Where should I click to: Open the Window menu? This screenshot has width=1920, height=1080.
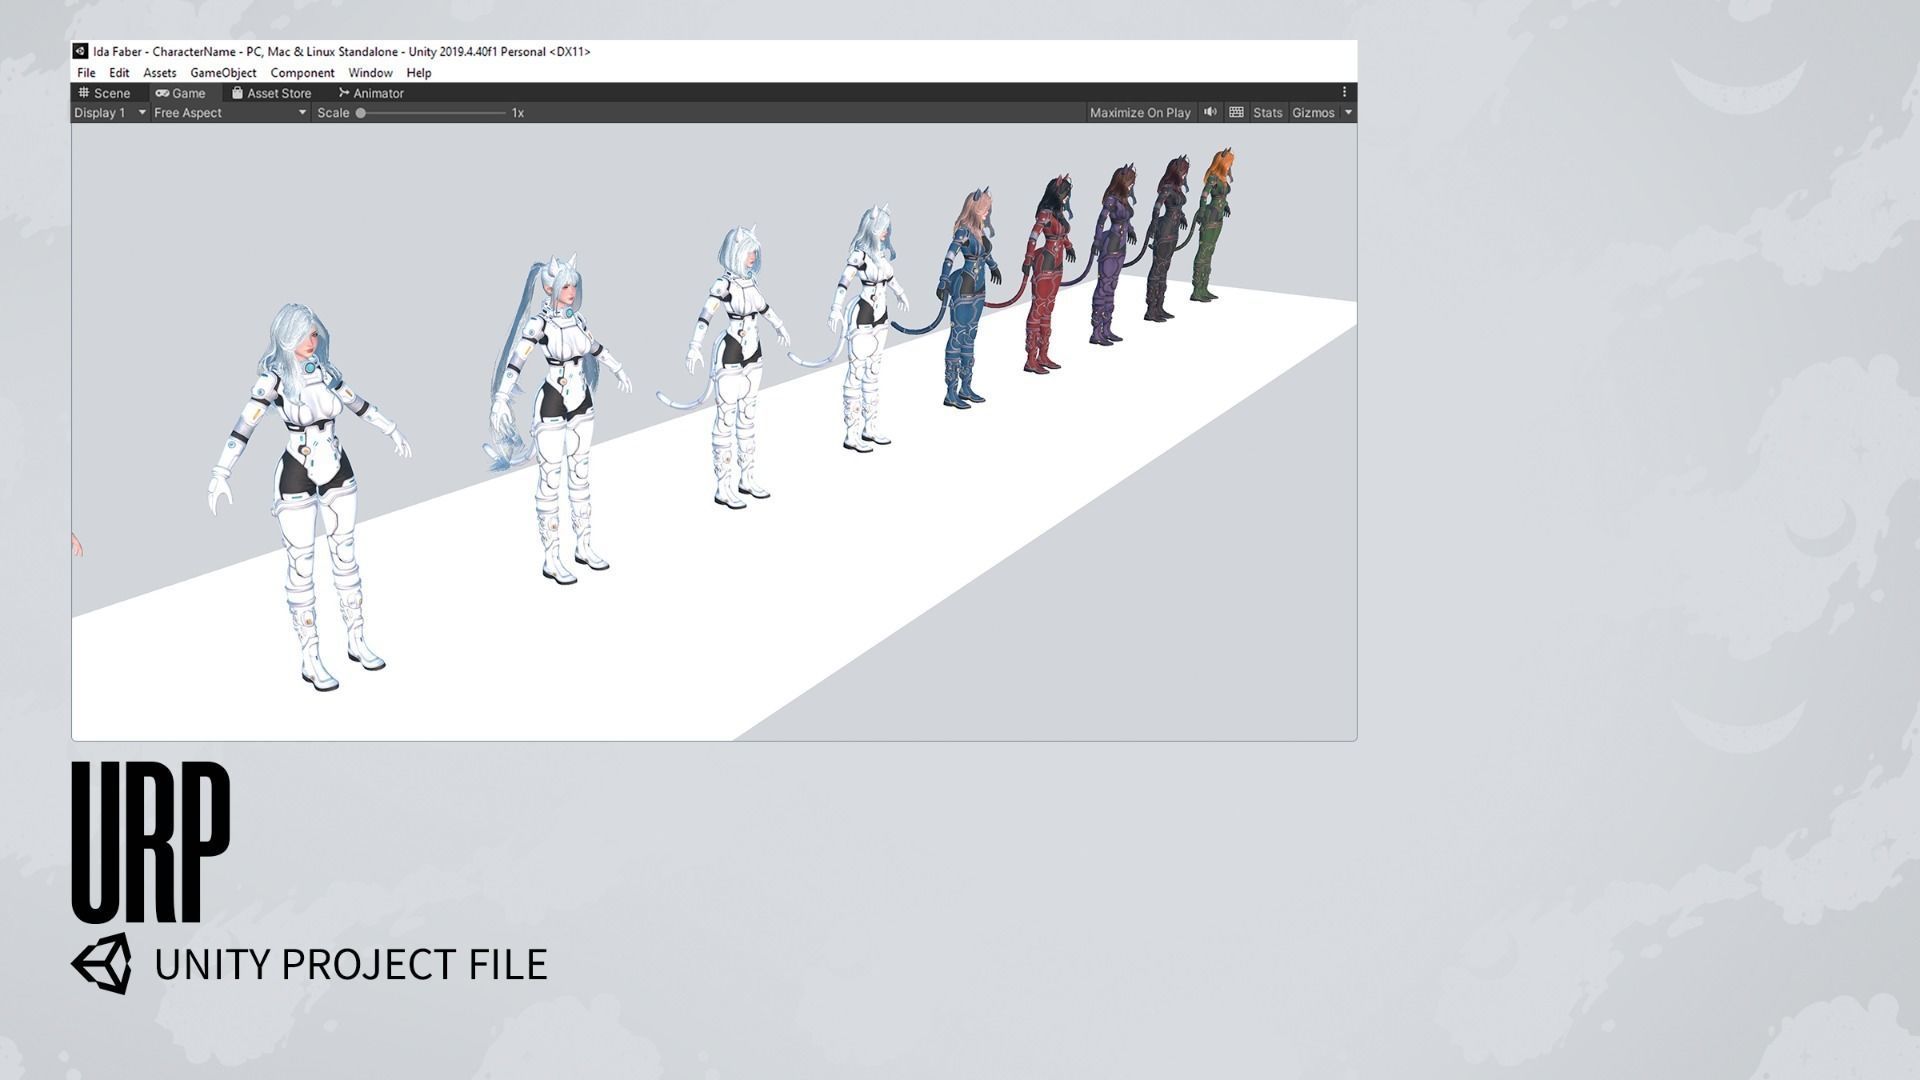[x=370, y=73]
